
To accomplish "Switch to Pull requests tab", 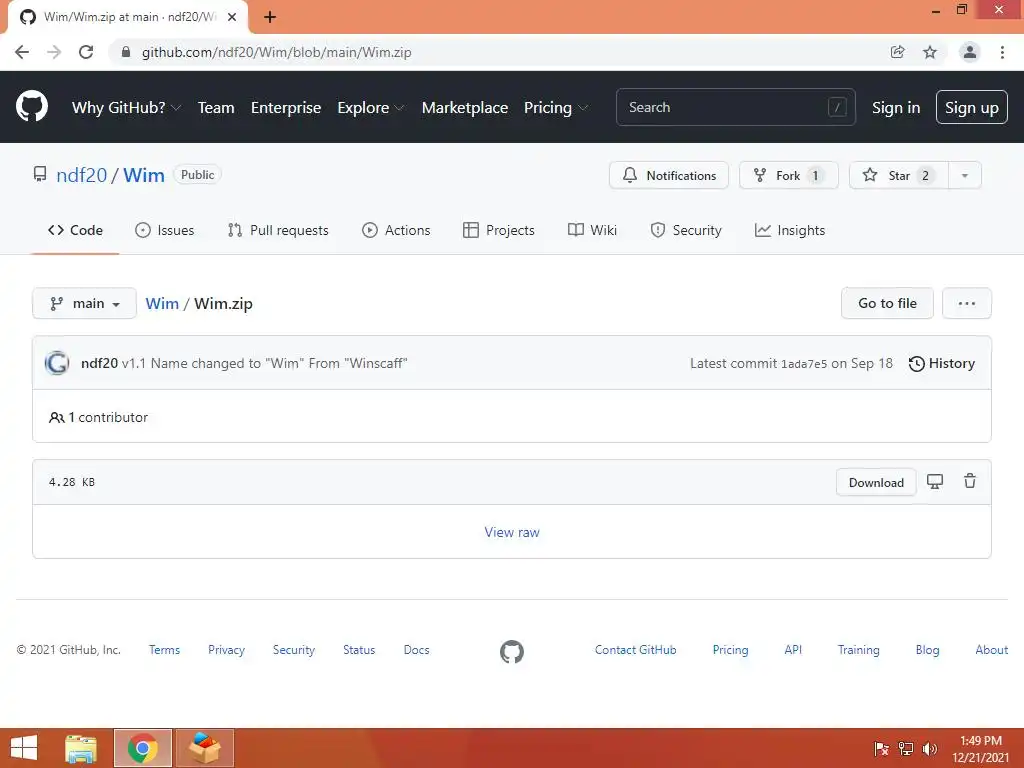I will coord(278,230).
